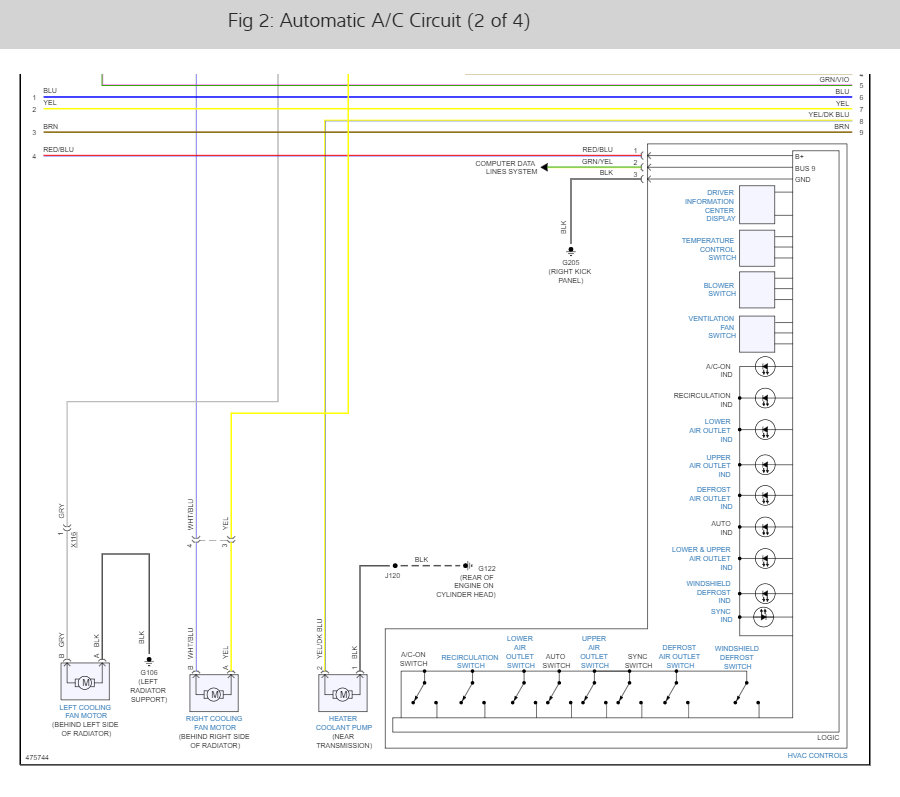This screenshot has width=900, height=797.
Task: Click Lower & Upper Air Outlet IND link
Action: point(701,558)
